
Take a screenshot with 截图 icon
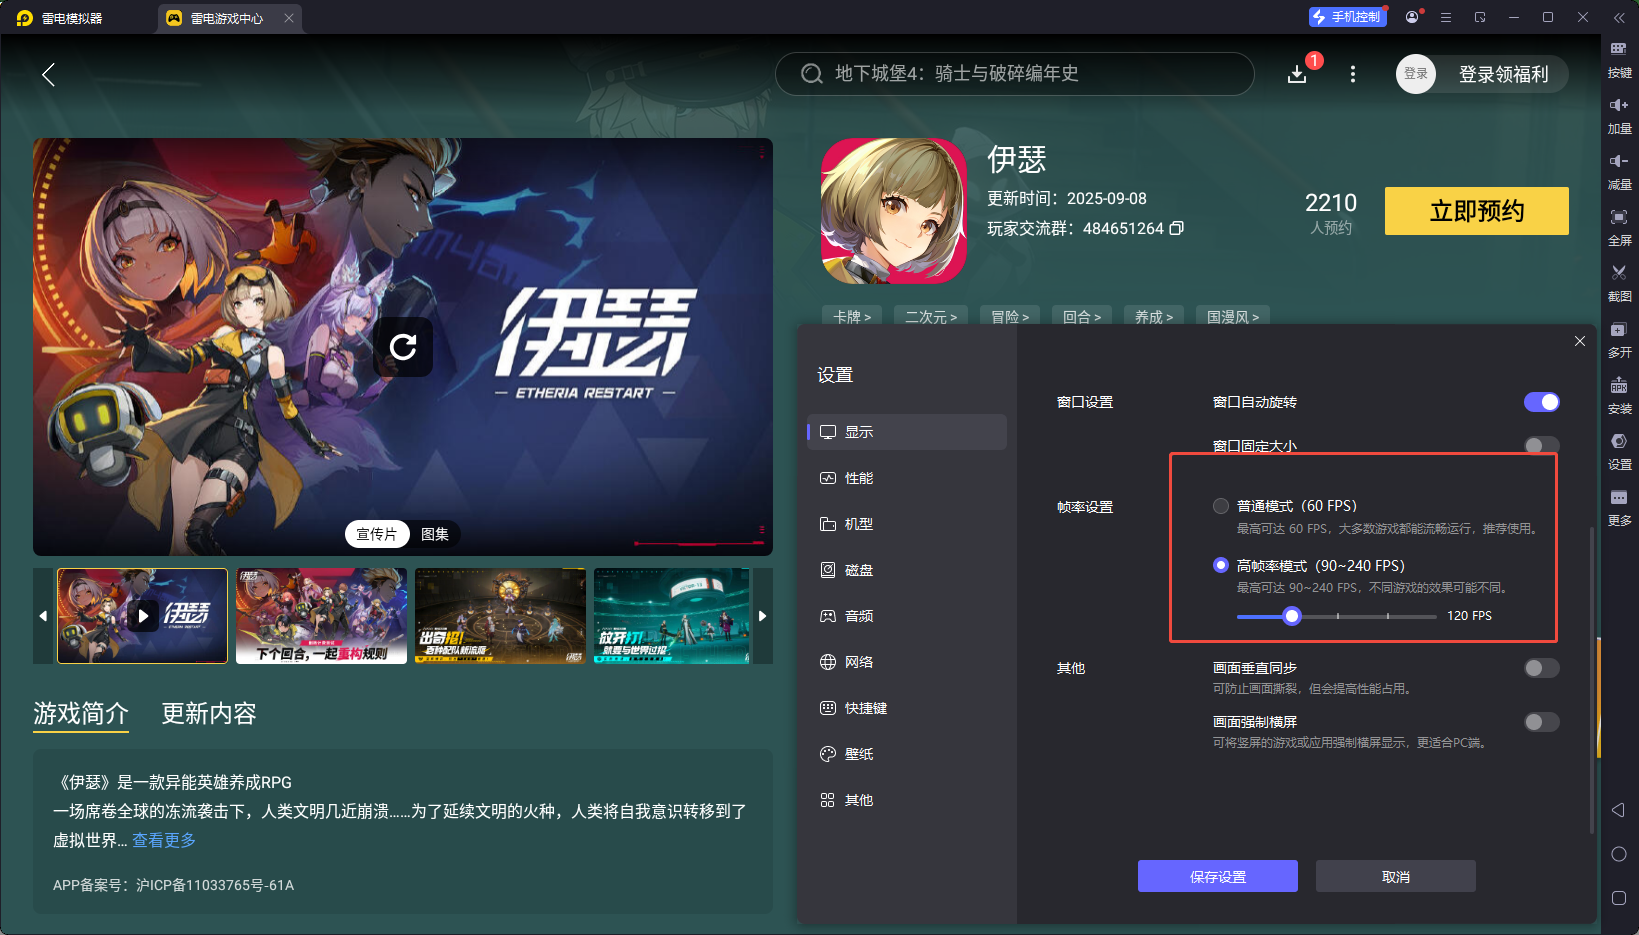1619,283
